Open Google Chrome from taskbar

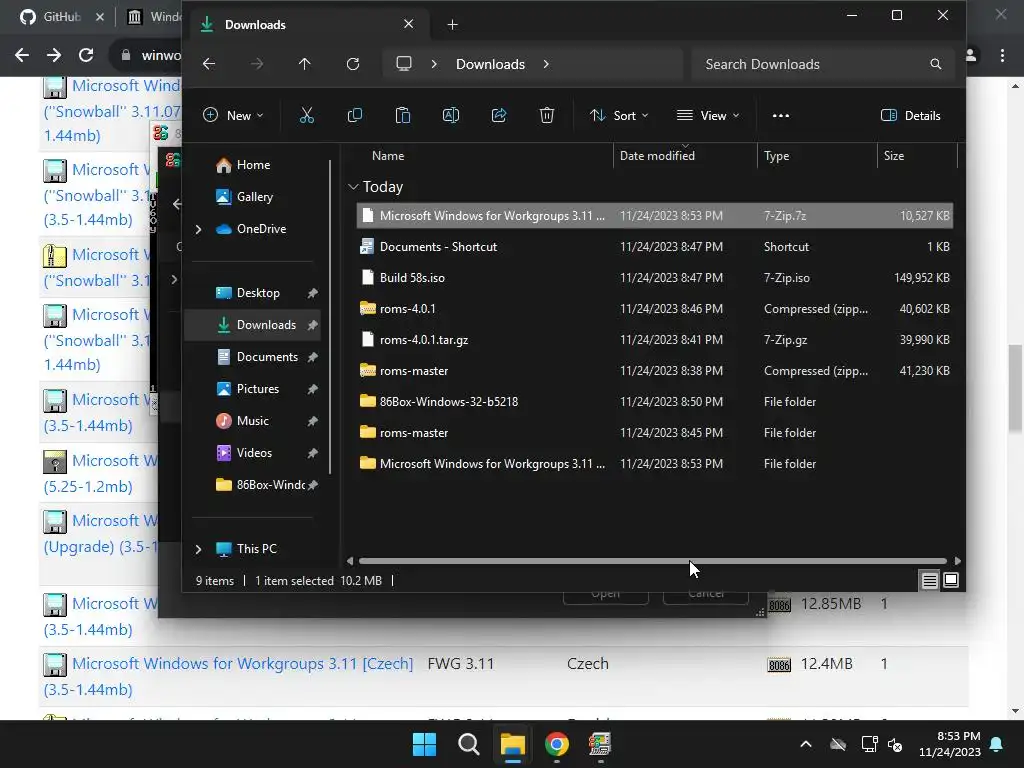556,744
